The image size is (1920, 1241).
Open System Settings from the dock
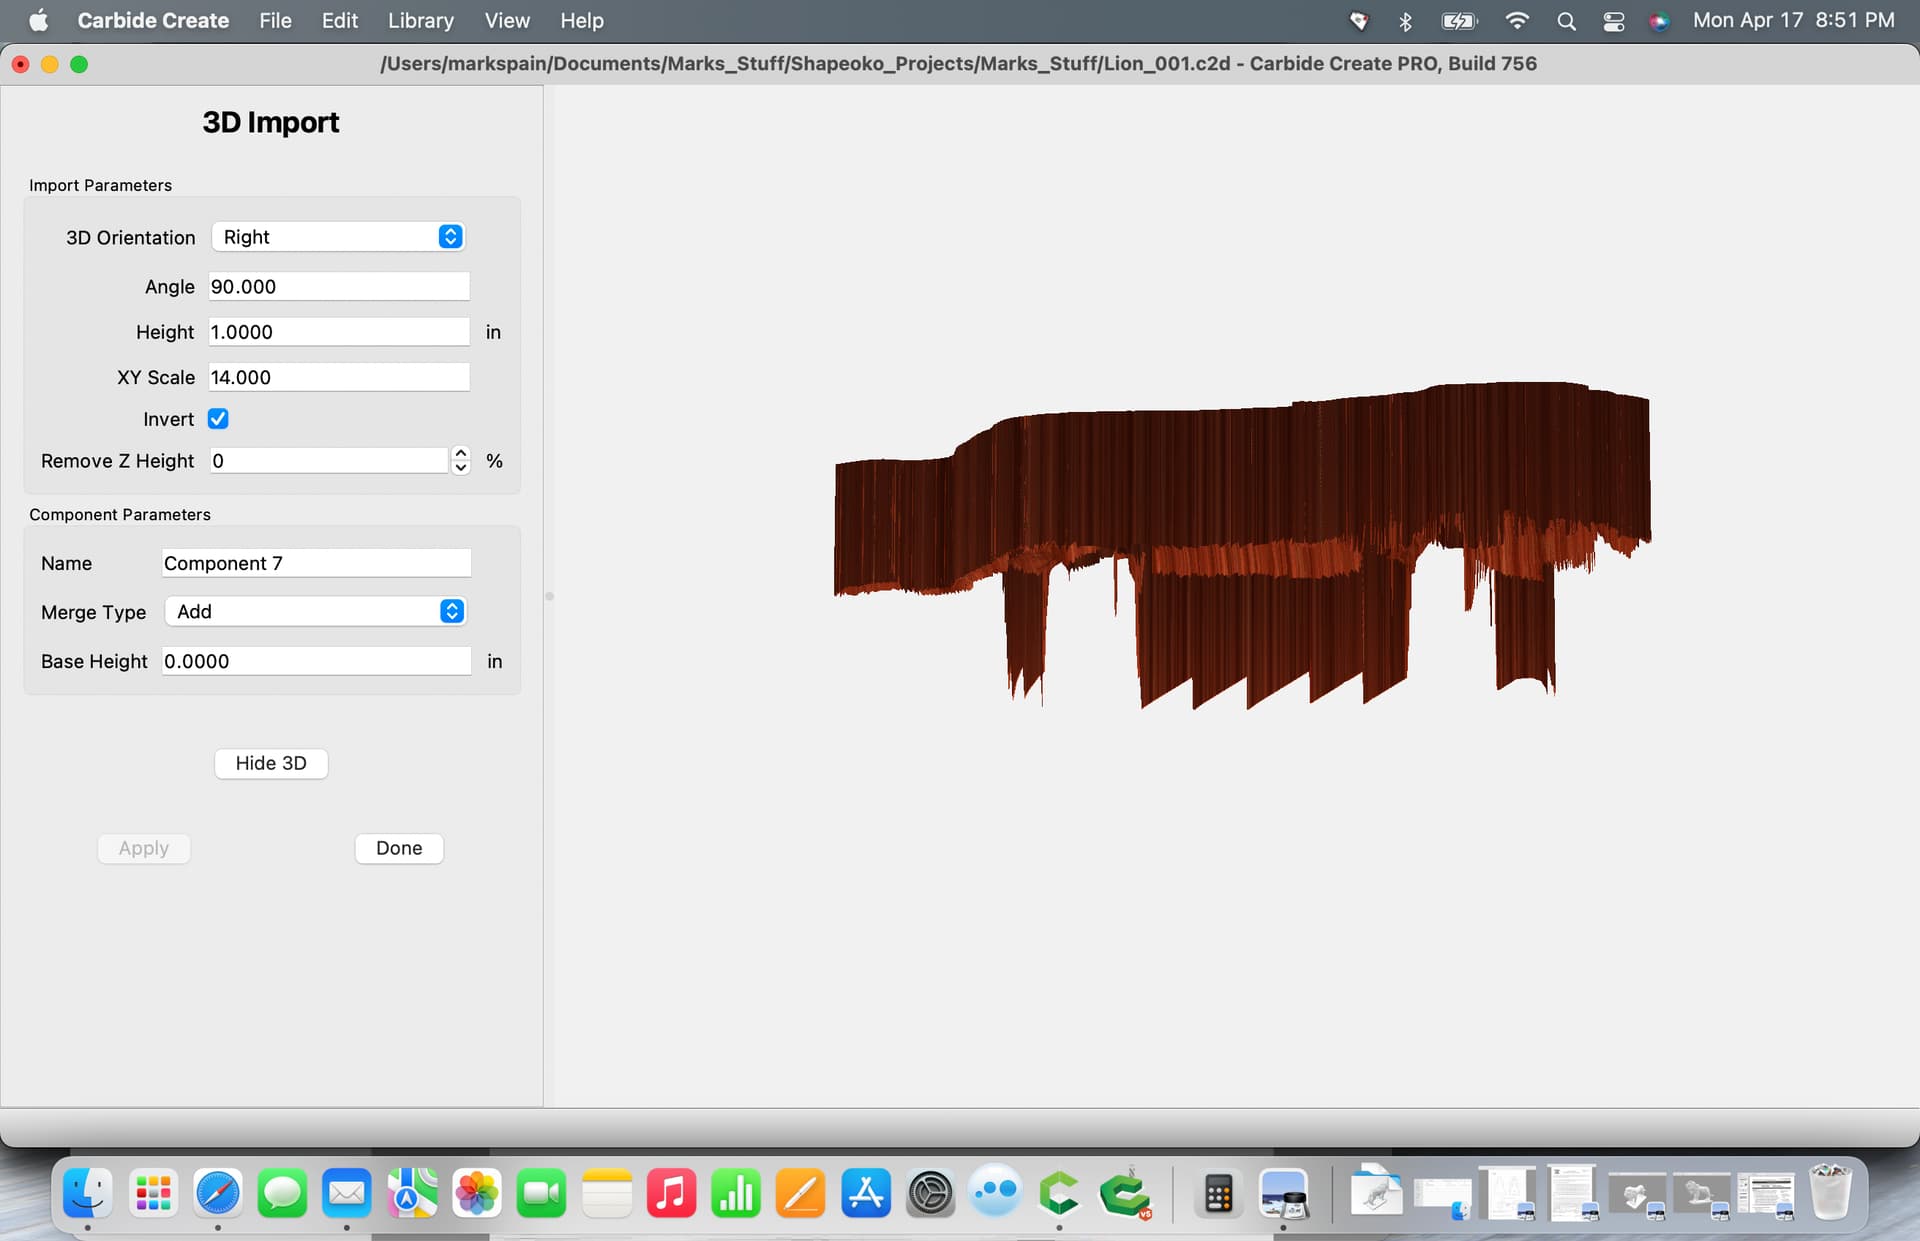point(931,1193)
